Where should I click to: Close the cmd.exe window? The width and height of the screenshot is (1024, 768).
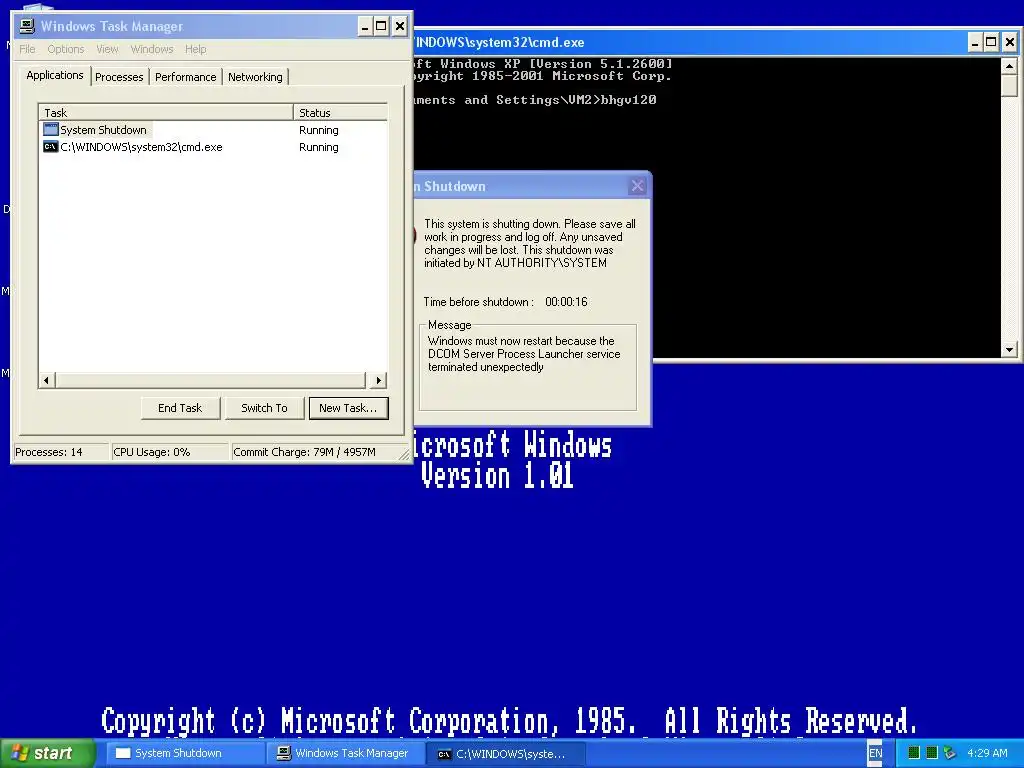pyautogui.click(x=1009, y=42)
